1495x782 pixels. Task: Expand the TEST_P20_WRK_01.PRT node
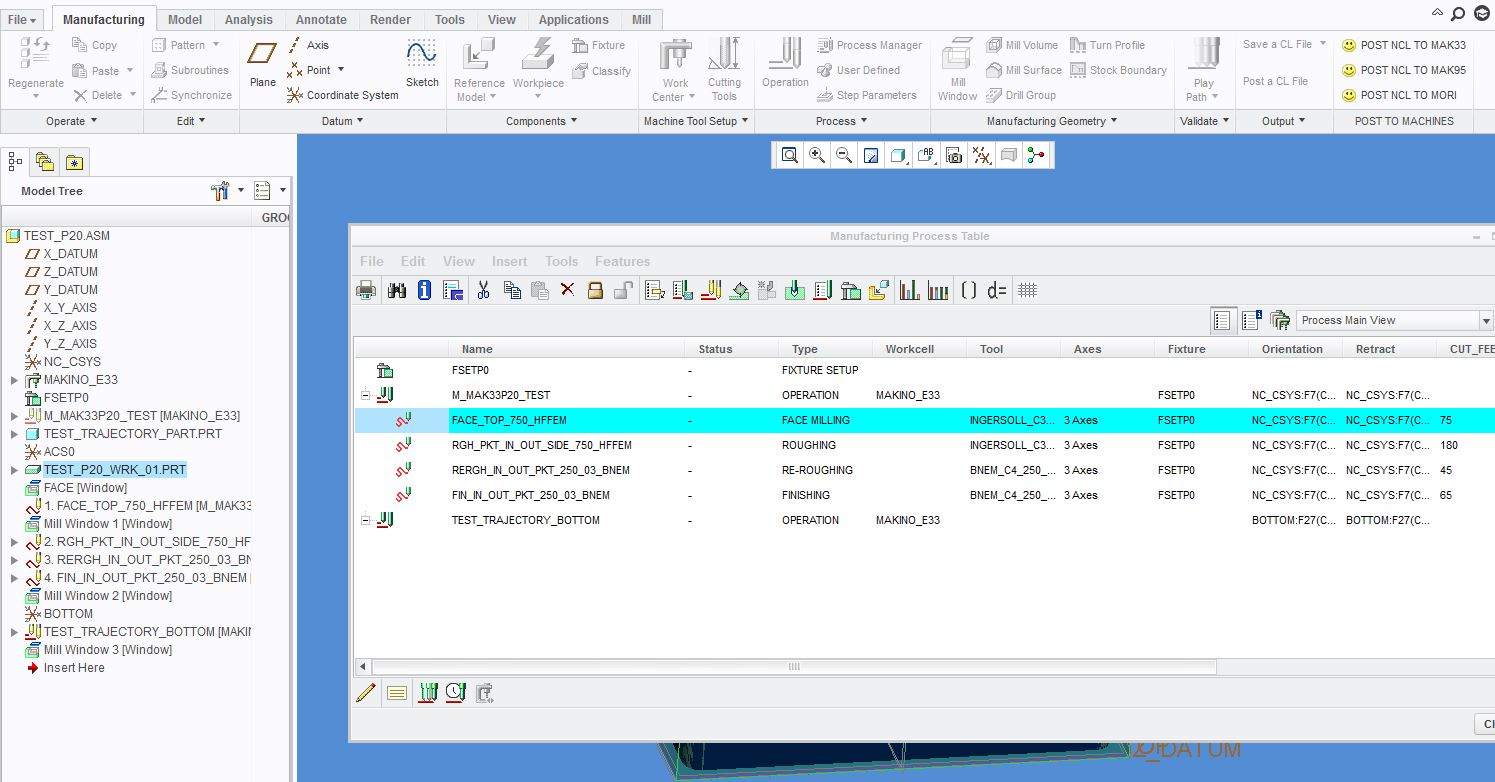14,470
